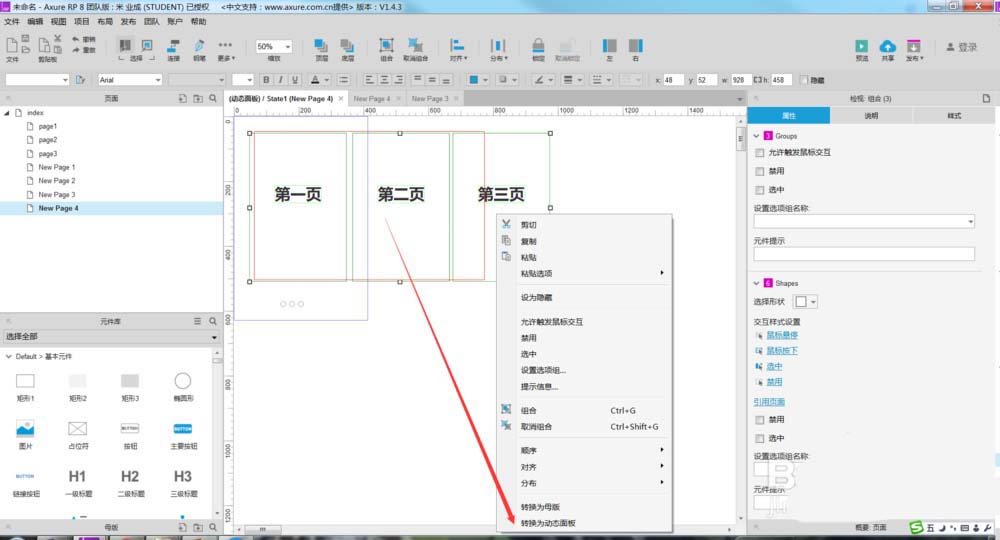Select the 图片 image widget in the library
Viewport: 1000px width, 540px height.
pos(25,428)
